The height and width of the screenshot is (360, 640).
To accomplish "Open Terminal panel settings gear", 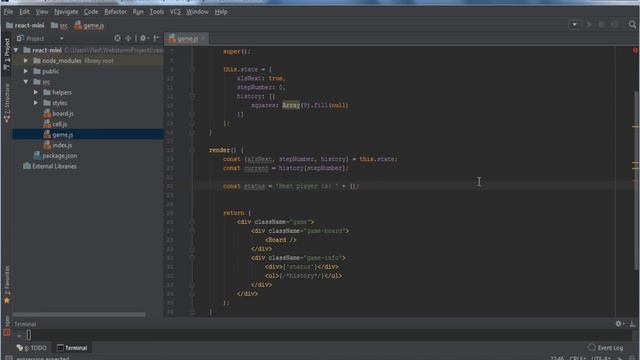I will (x=619, y=324).
